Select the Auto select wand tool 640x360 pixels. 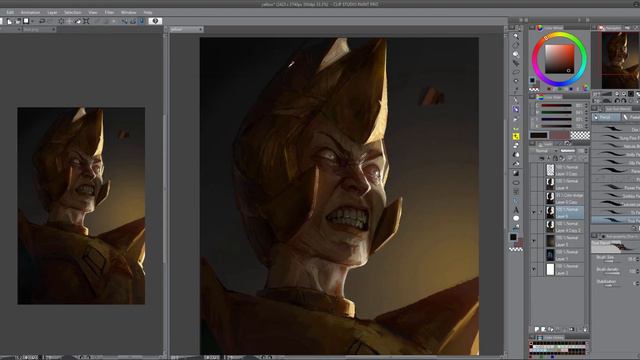point(516,81)
